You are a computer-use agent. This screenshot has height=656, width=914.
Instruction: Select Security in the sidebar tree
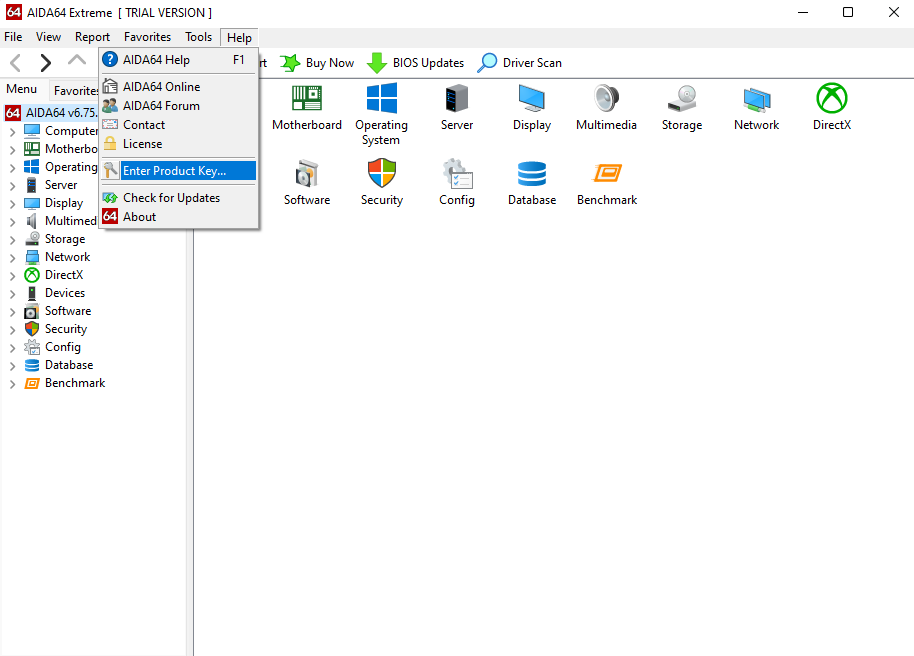[66, 329]
